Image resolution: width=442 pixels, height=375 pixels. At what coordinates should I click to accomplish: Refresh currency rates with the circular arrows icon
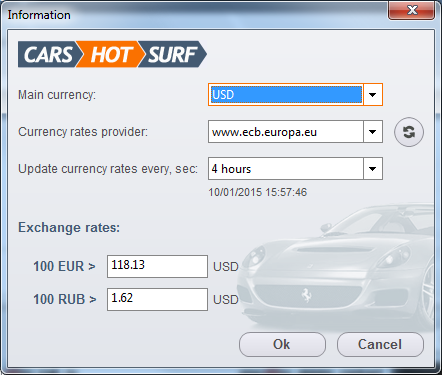[409, 132]
